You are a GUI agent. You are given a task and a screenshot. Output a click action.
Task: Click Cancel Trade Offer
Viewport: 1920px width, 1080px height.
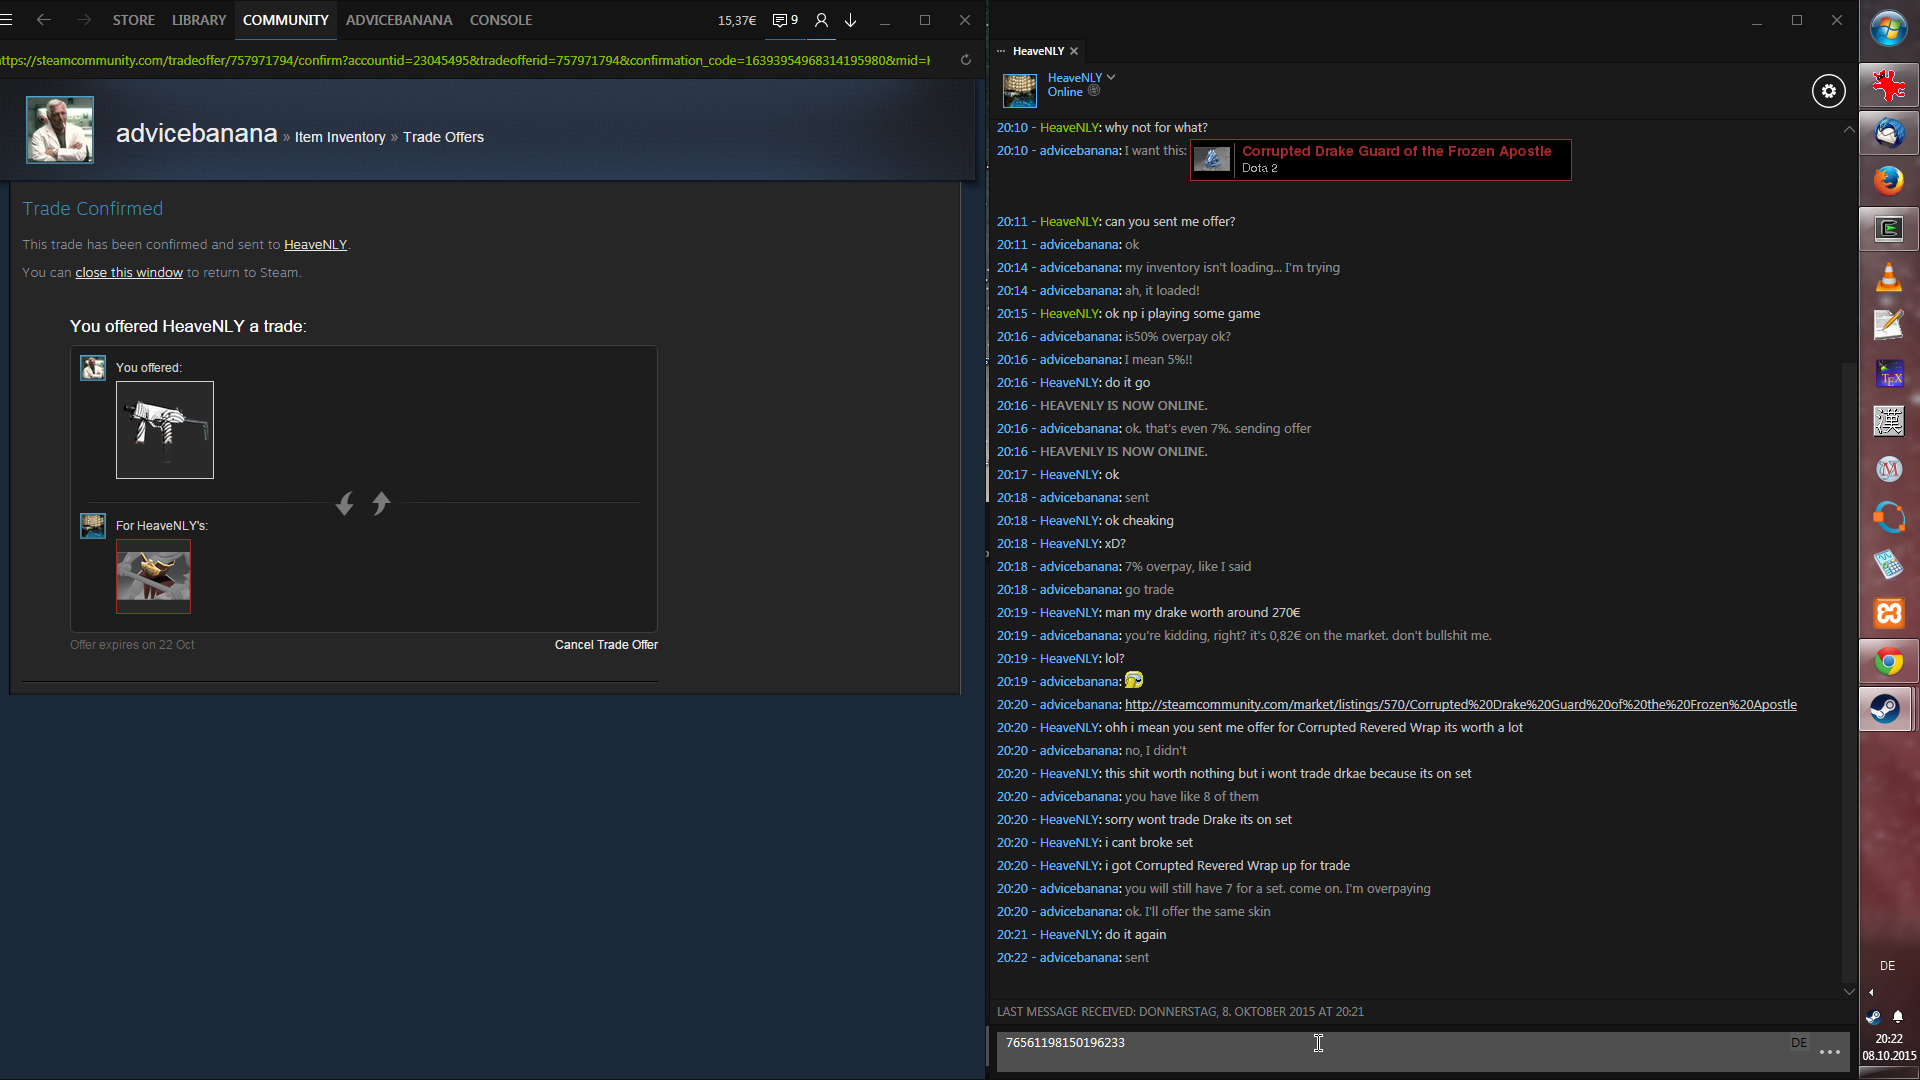(606, 645)
